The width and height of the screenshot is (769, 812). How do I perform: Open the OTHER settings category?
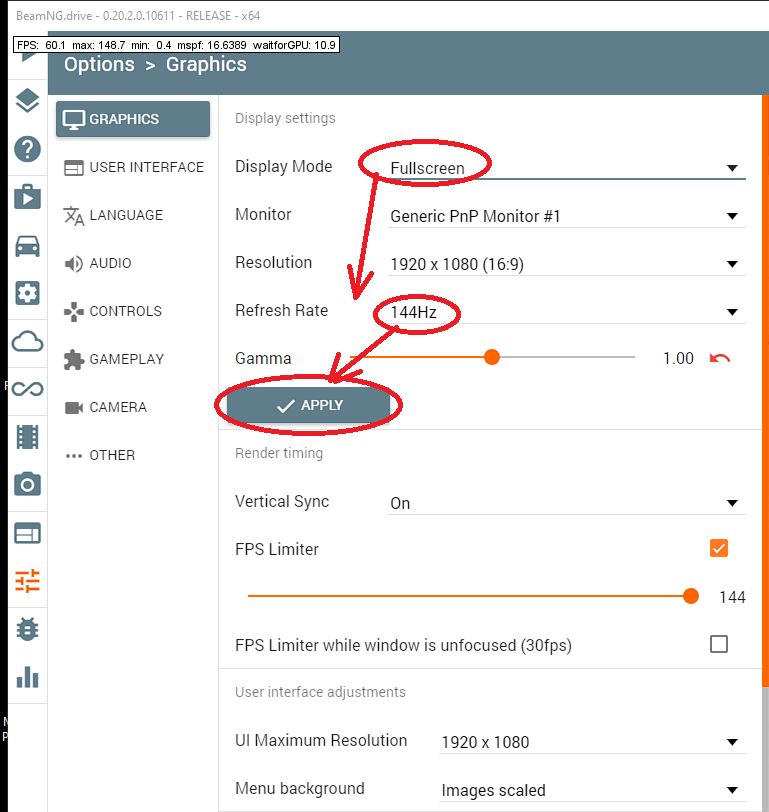[x=133, y=455]
